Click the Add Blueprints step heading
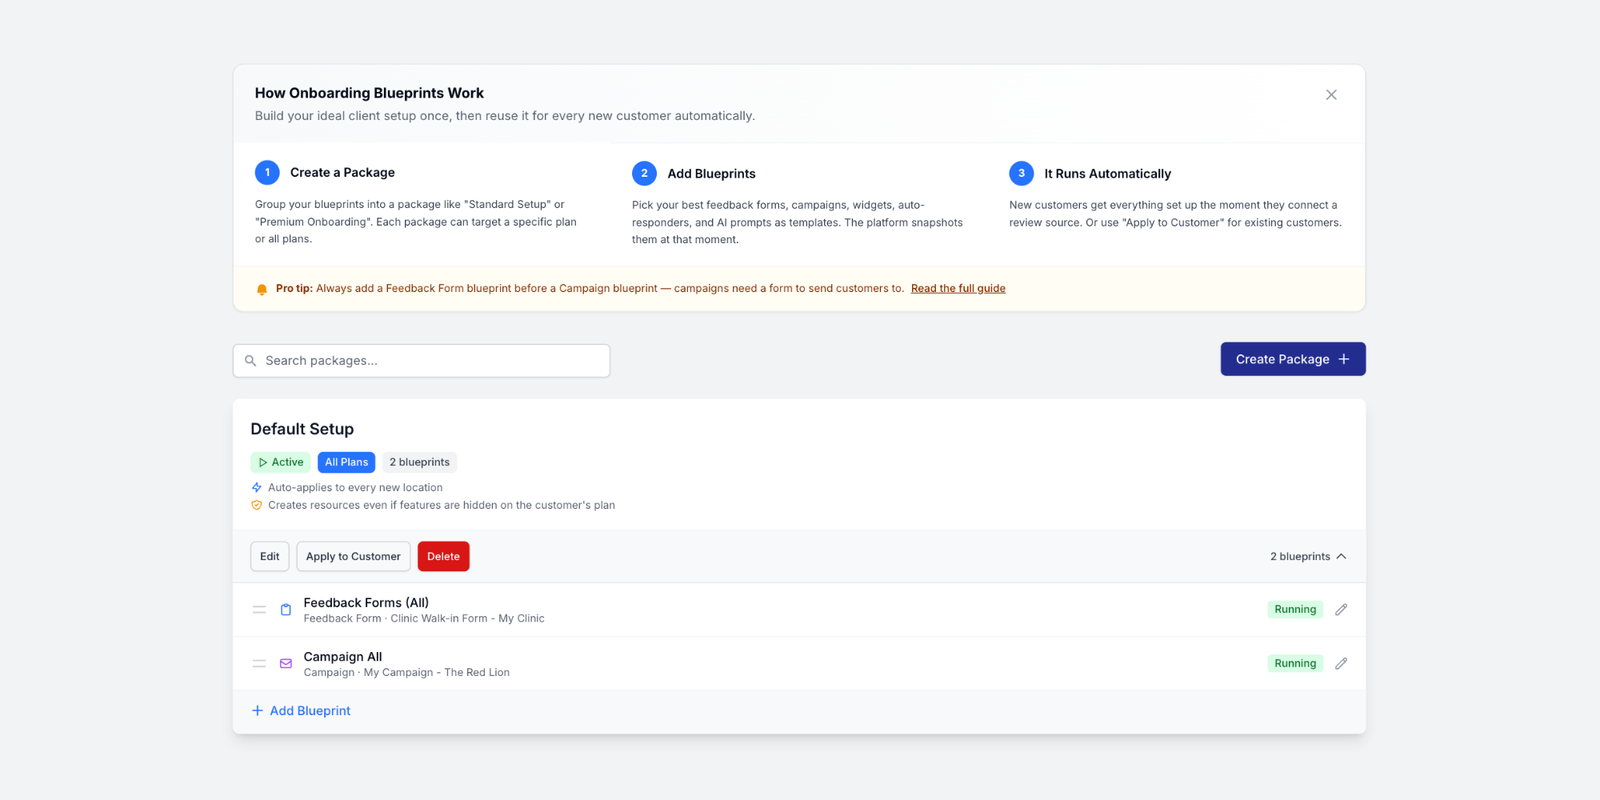The height and width of the screenshot is (800, 1600). click(x=711, y=173)
